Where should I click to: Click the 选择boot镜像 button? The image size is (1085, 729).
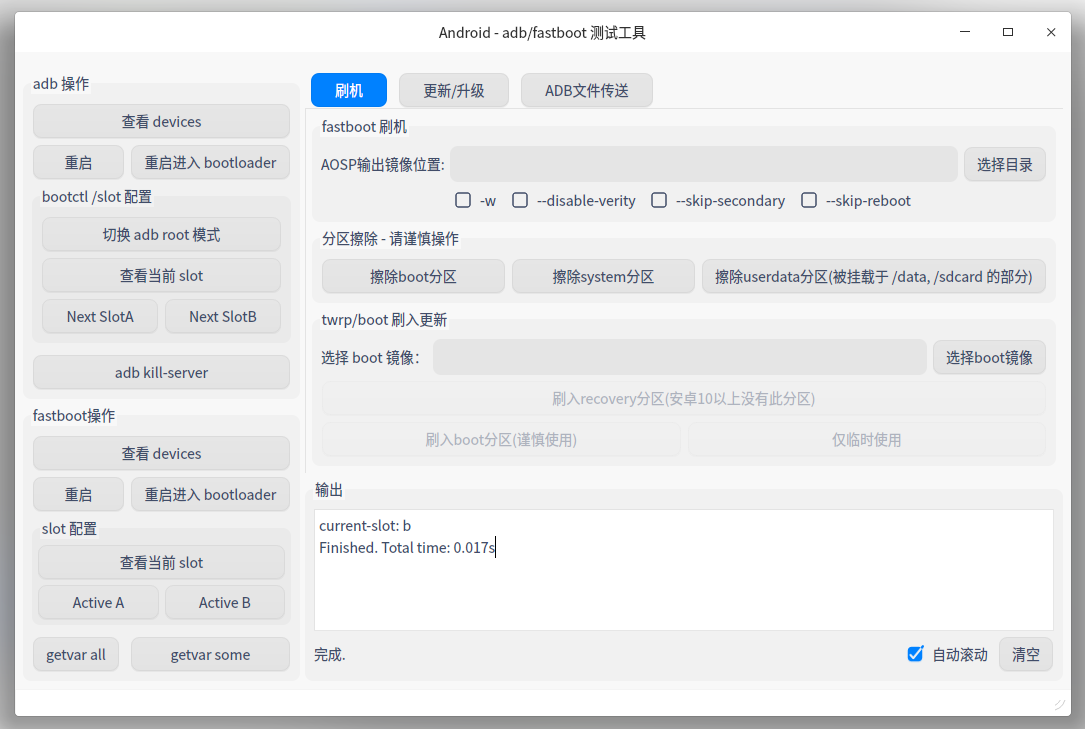(x=989, y=357)
